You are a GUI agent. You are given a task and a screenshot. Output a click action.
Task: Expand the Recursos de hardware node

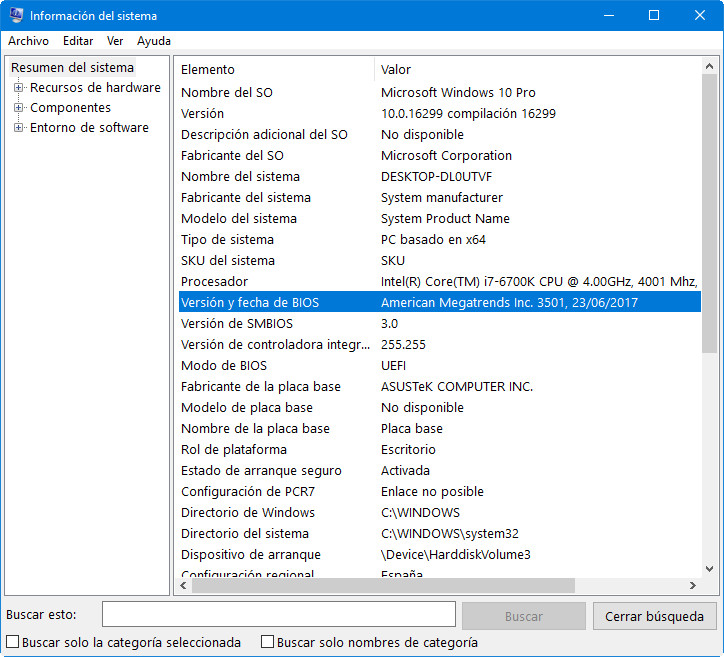[x=18, y=87]
